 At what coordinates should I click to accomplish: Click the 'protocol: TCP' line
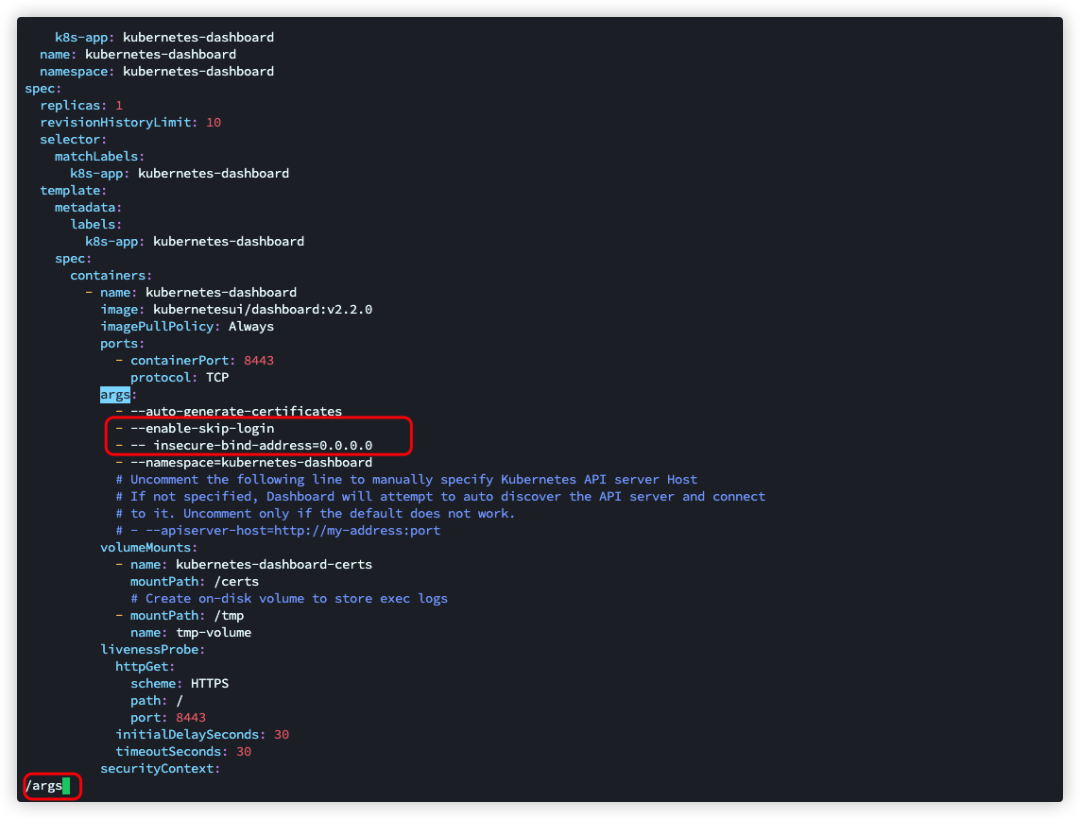[179, 377]
